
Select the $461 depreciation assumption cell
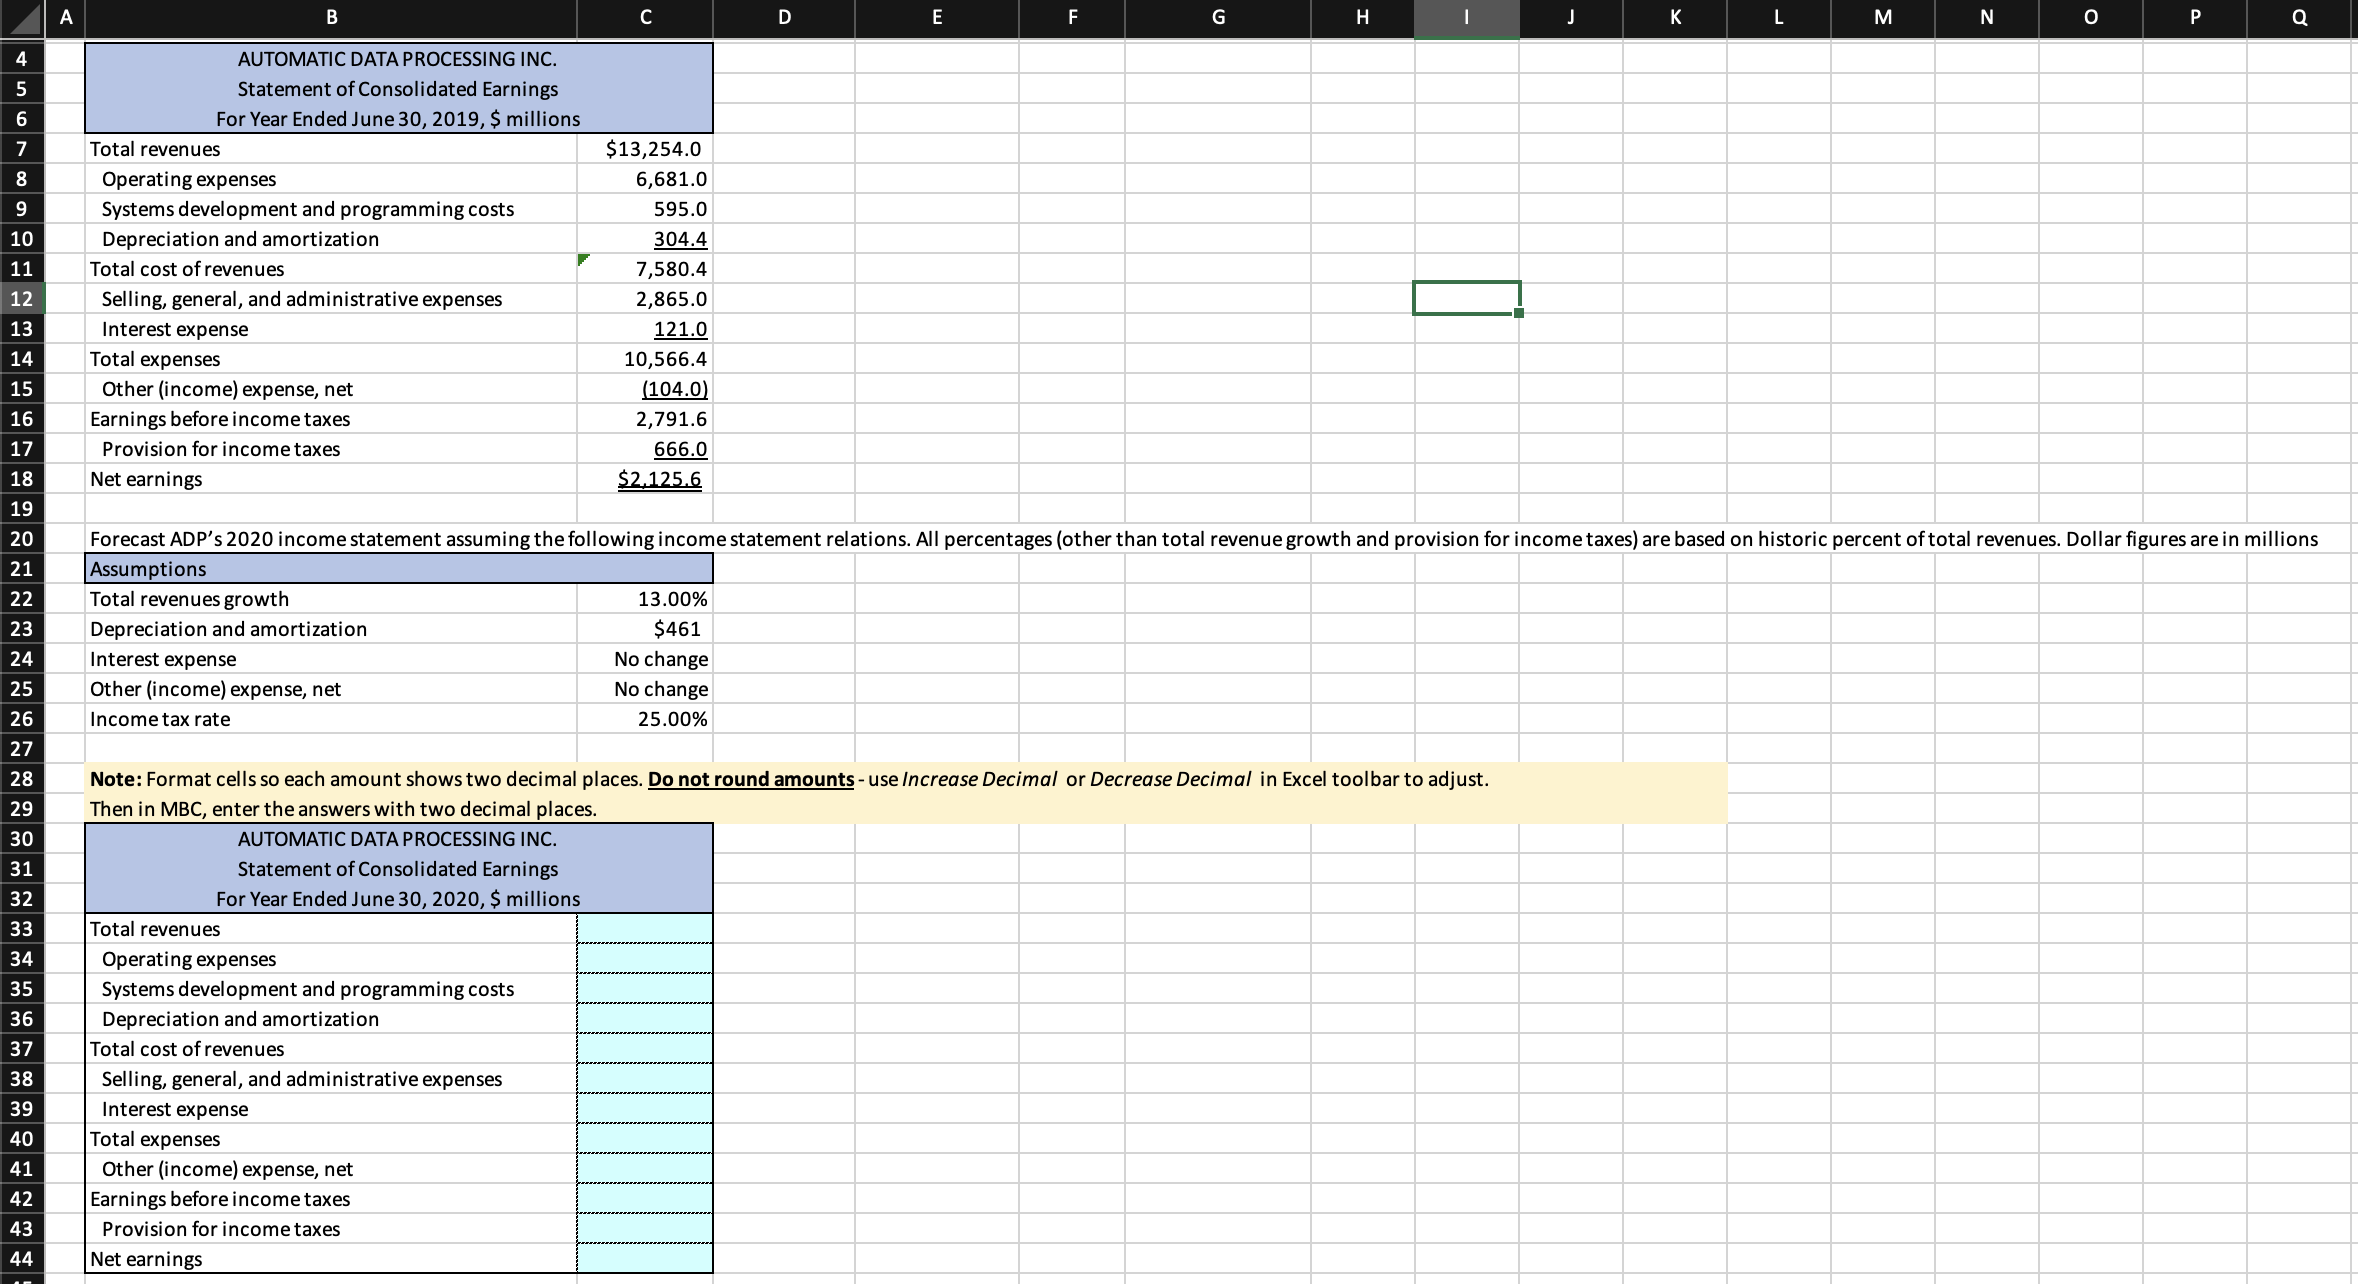click(645, 628)
